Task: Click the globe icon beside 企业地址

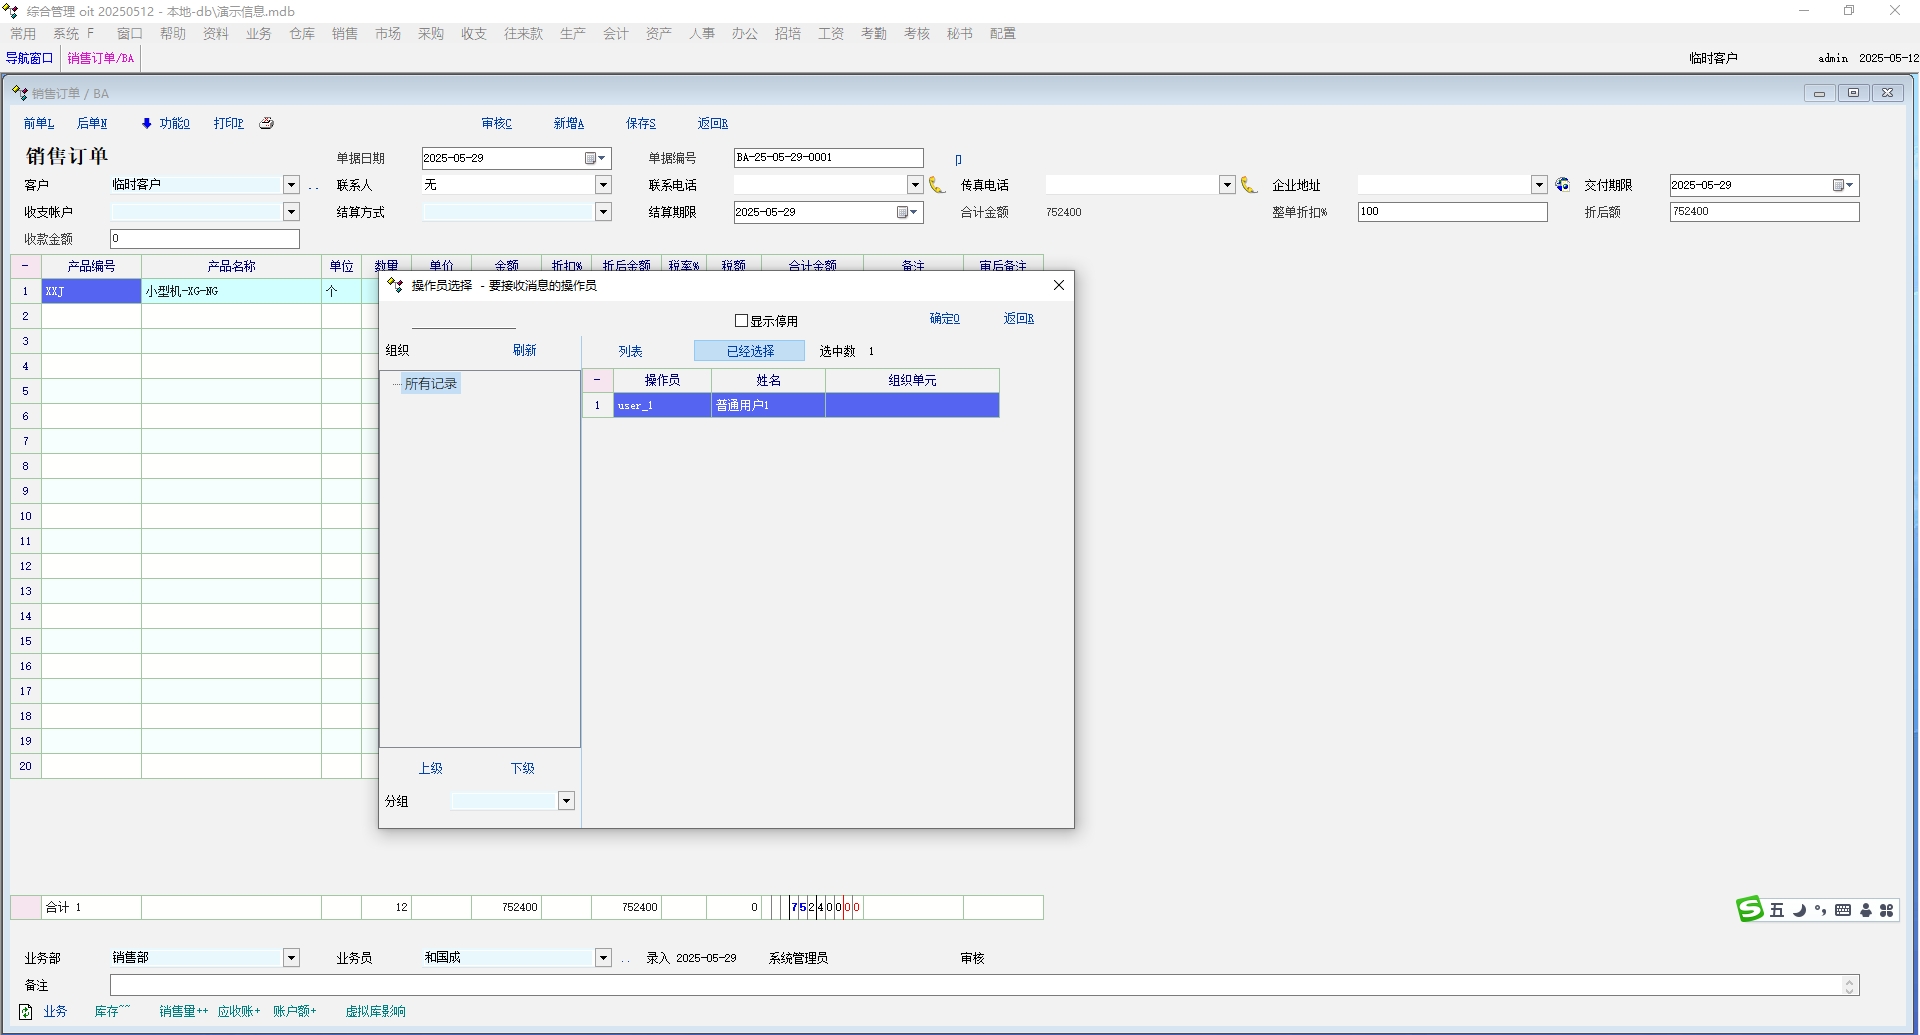Action: (x=1563, y=185)
